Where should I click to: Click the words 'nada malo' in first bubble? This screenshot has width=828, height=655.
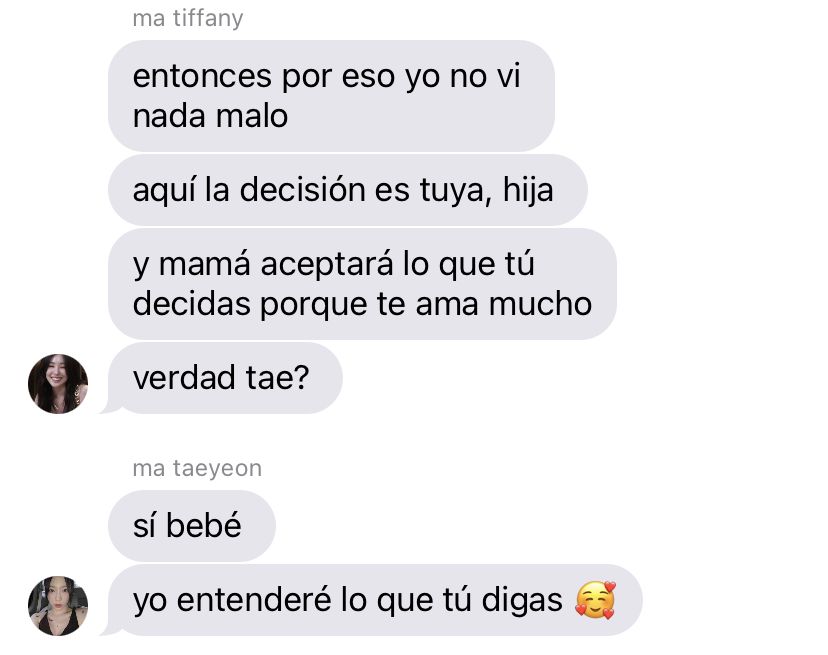coord(210,116)
